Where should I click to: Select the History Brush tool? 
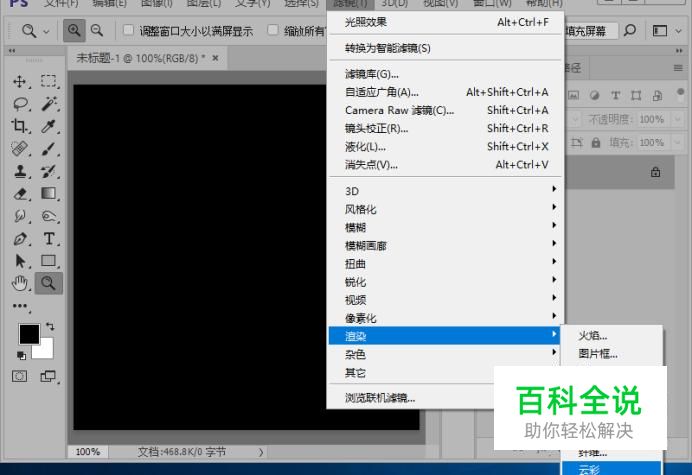(x=49, y=171)
